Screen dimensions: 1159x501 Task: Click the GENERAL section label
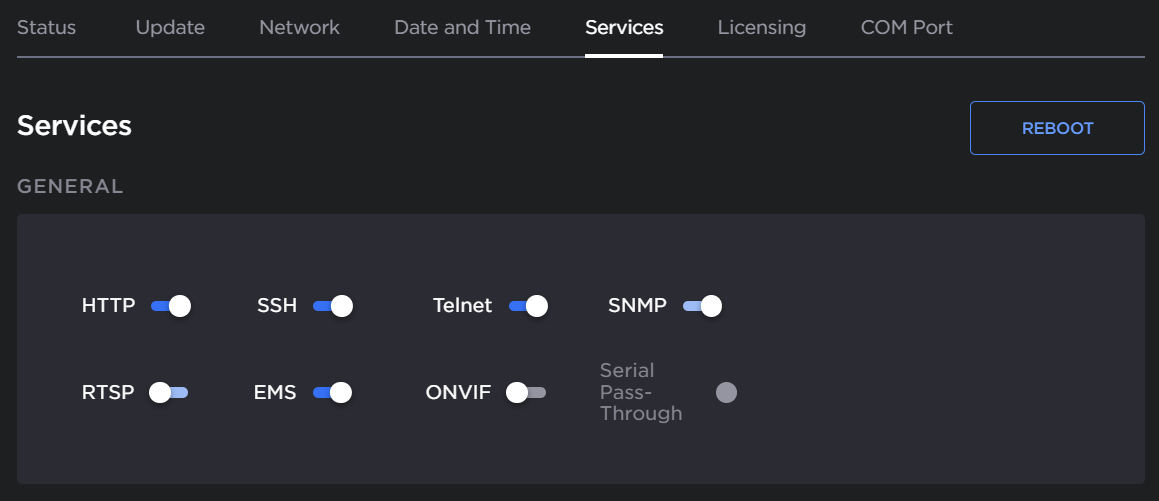(70, 186)
